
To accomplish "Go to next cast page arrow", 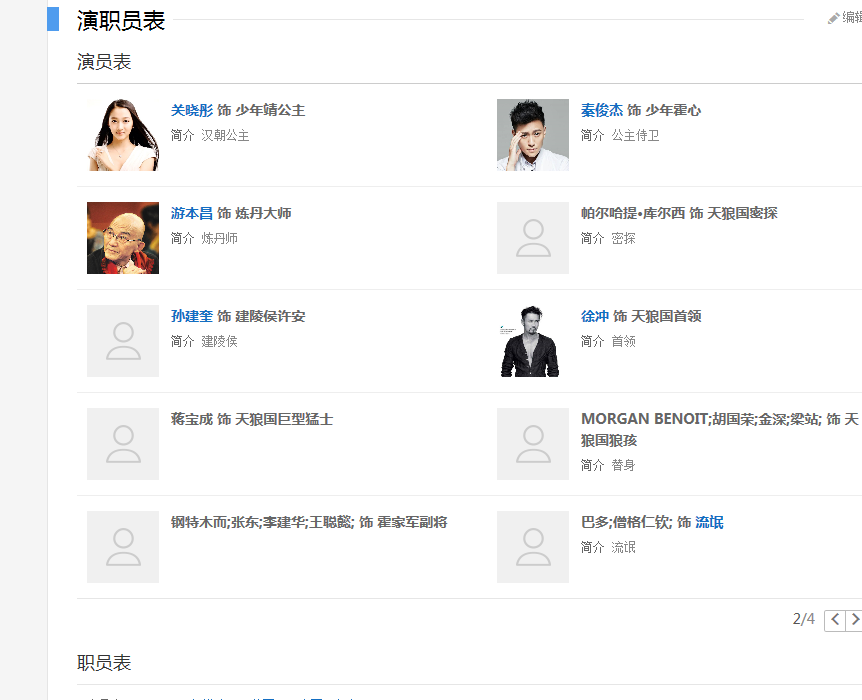I will tap(855, 620).
